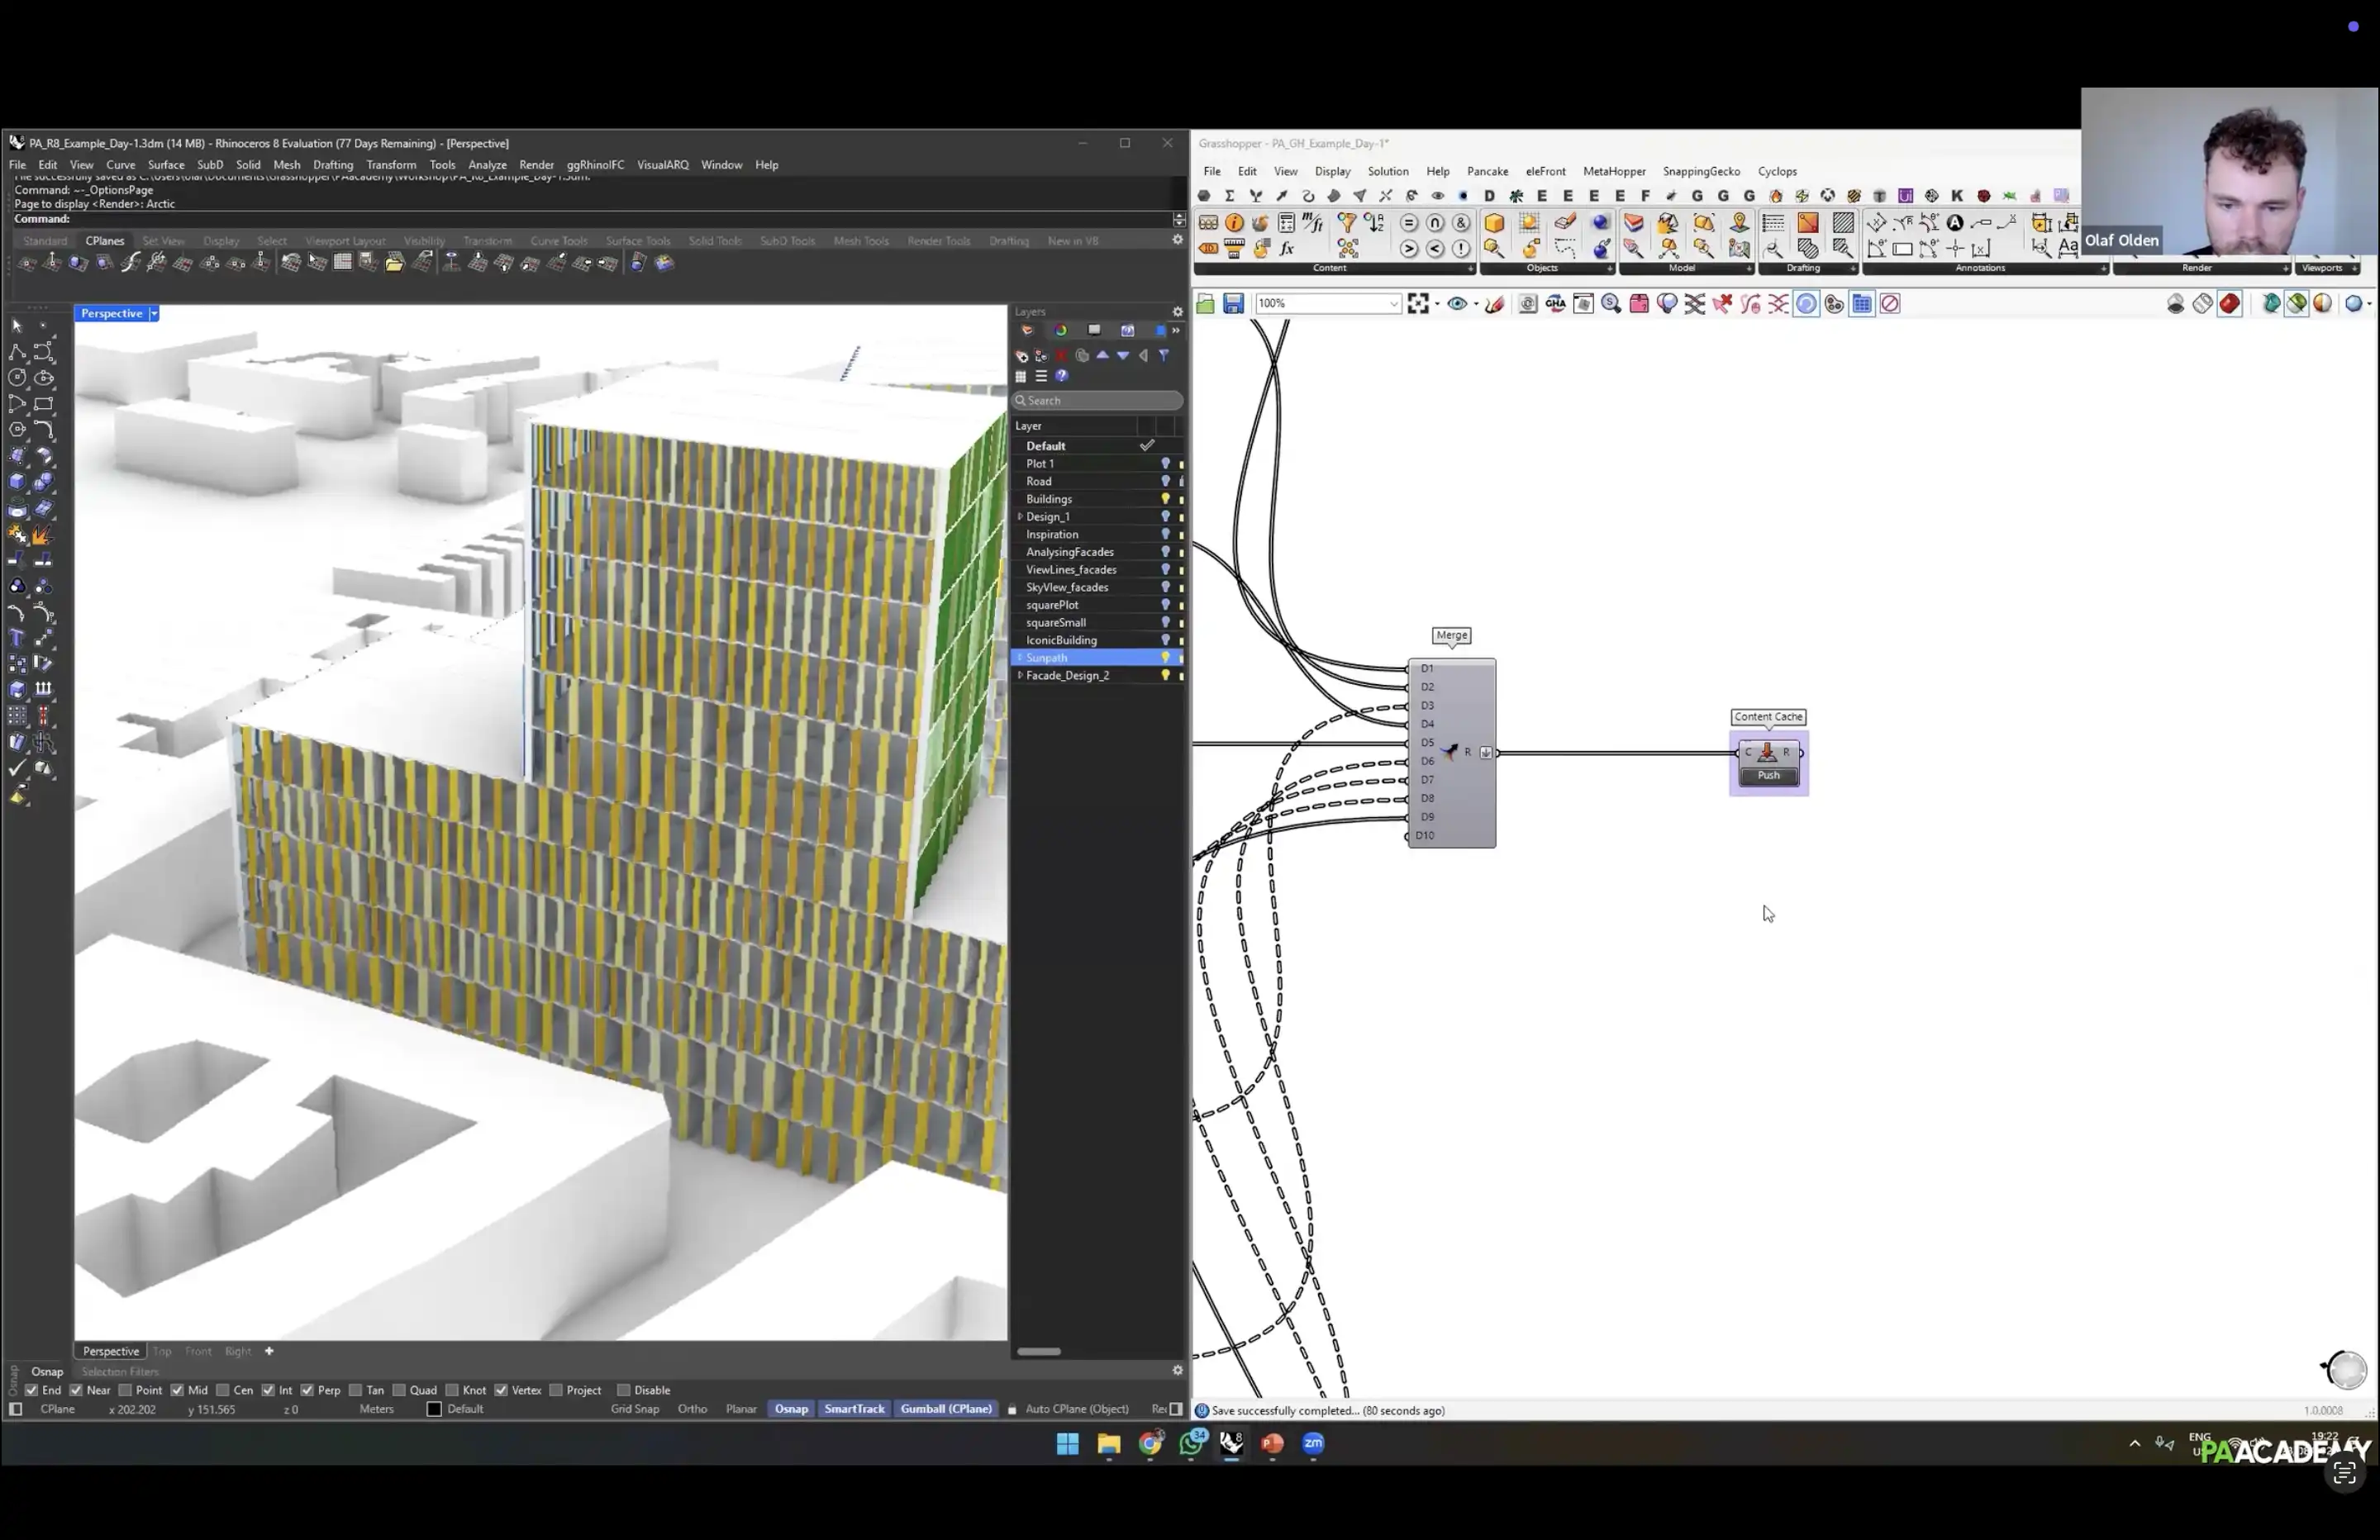Click the new layer icon in Layers panel
The width and height of the screenshot is (2380, 1540).
pos(1022,356)
